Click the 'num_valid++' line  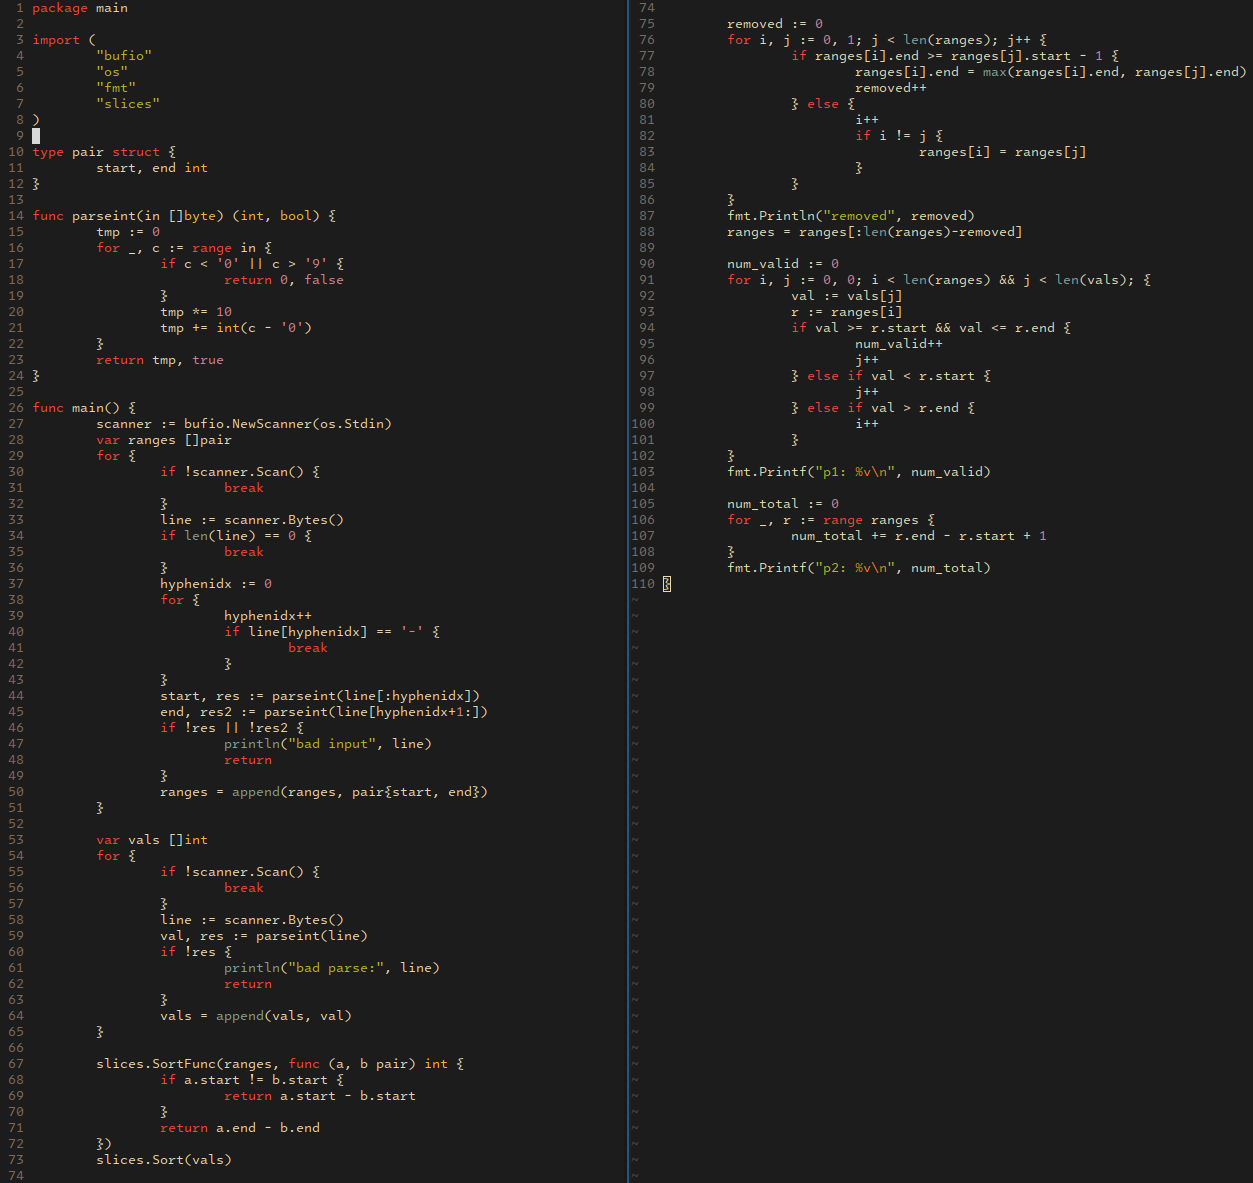899,344
